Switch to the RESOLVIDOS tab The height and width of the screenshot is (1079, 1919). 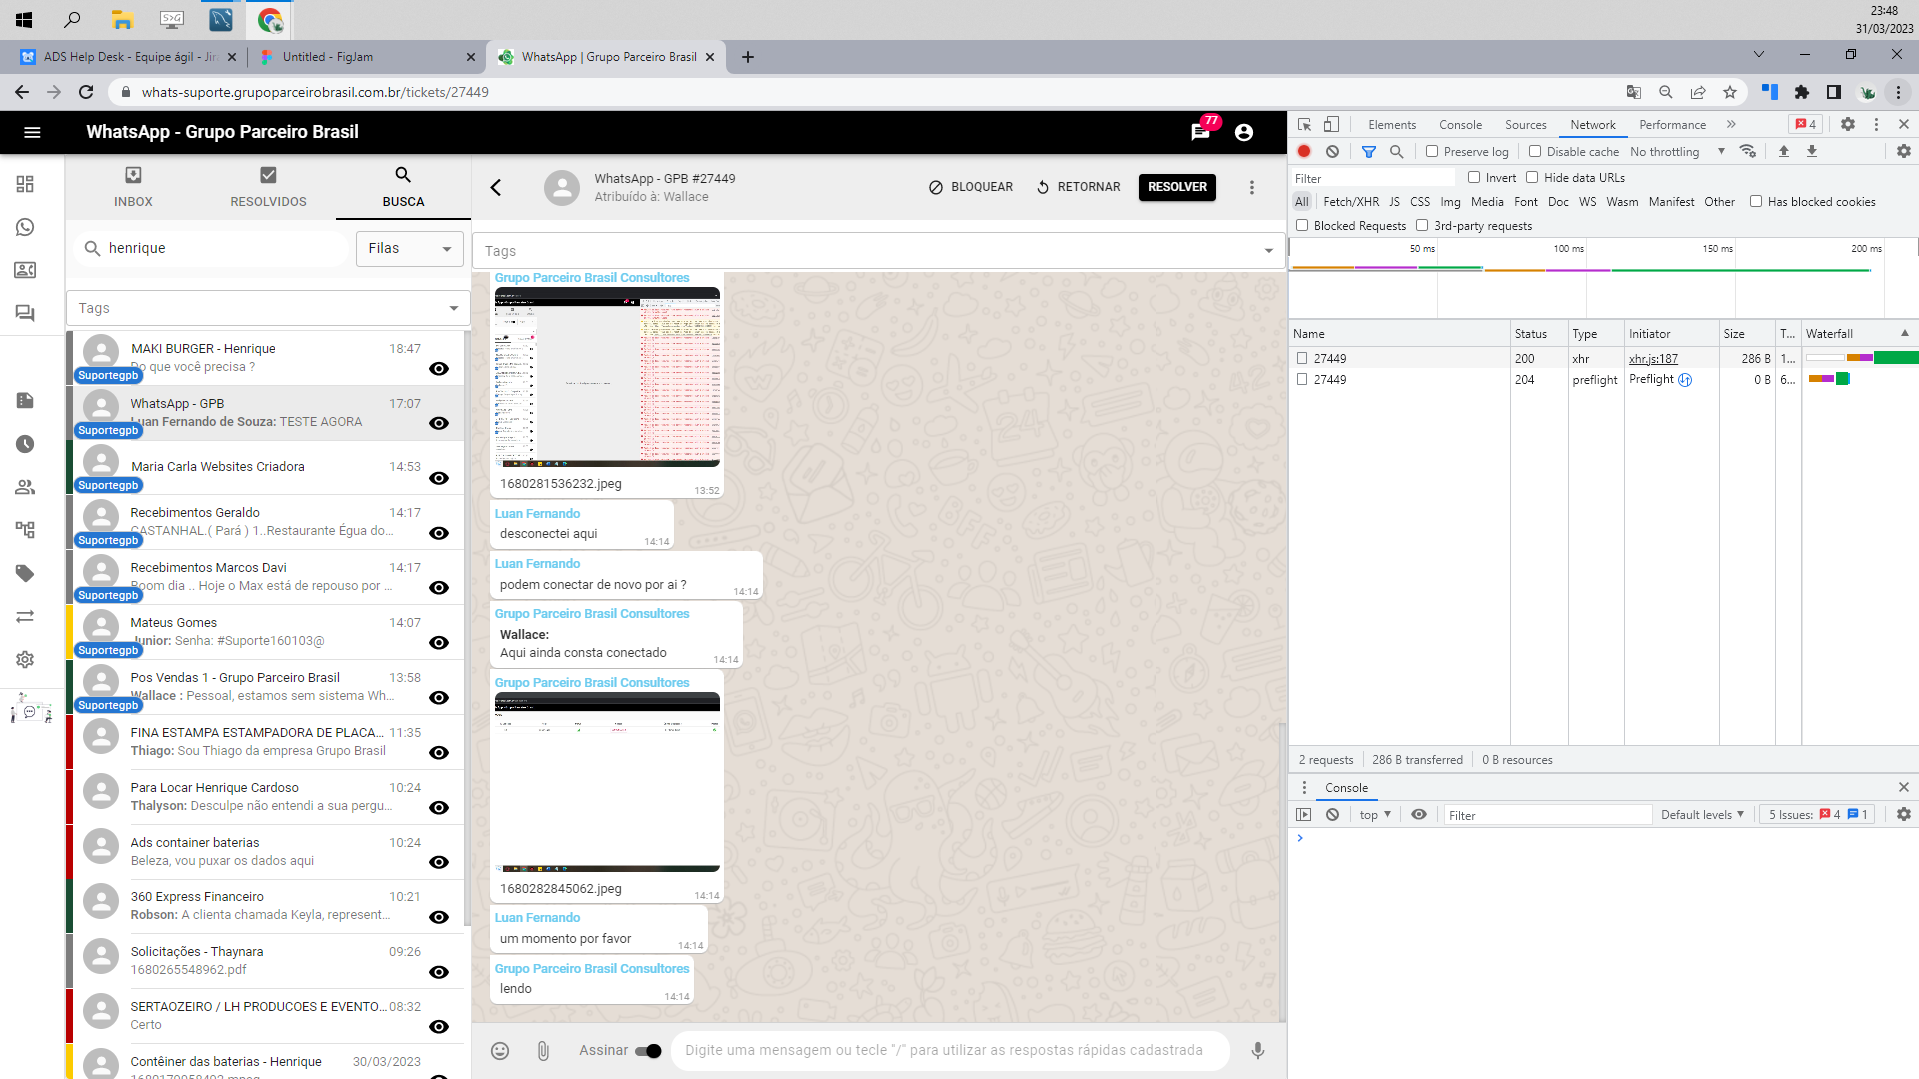click(267, 187)
